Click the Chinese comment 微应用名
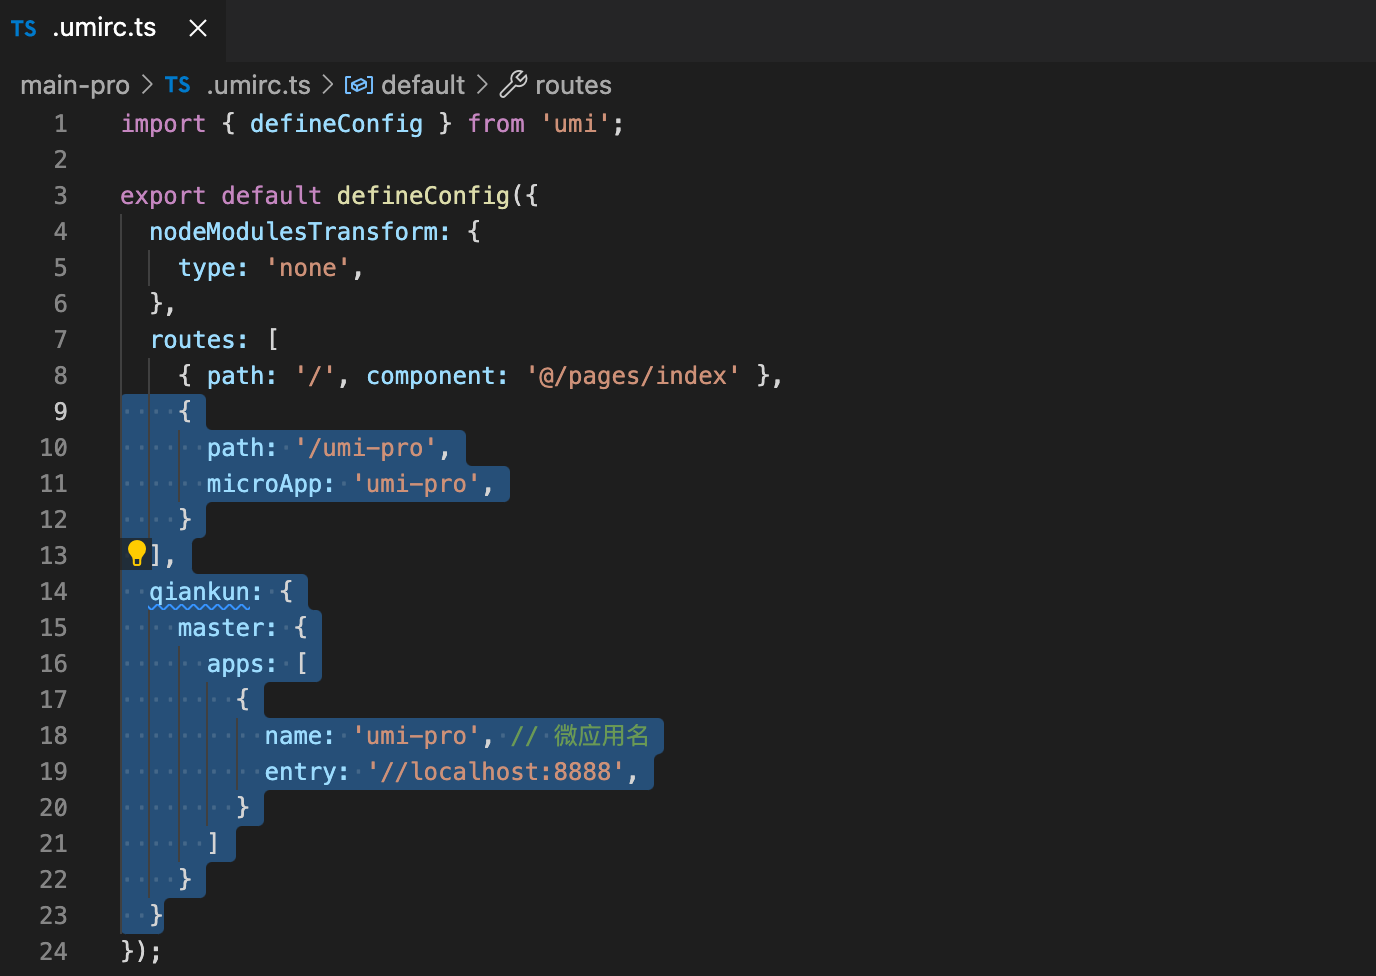1376x976 pixels. (601, 736)
